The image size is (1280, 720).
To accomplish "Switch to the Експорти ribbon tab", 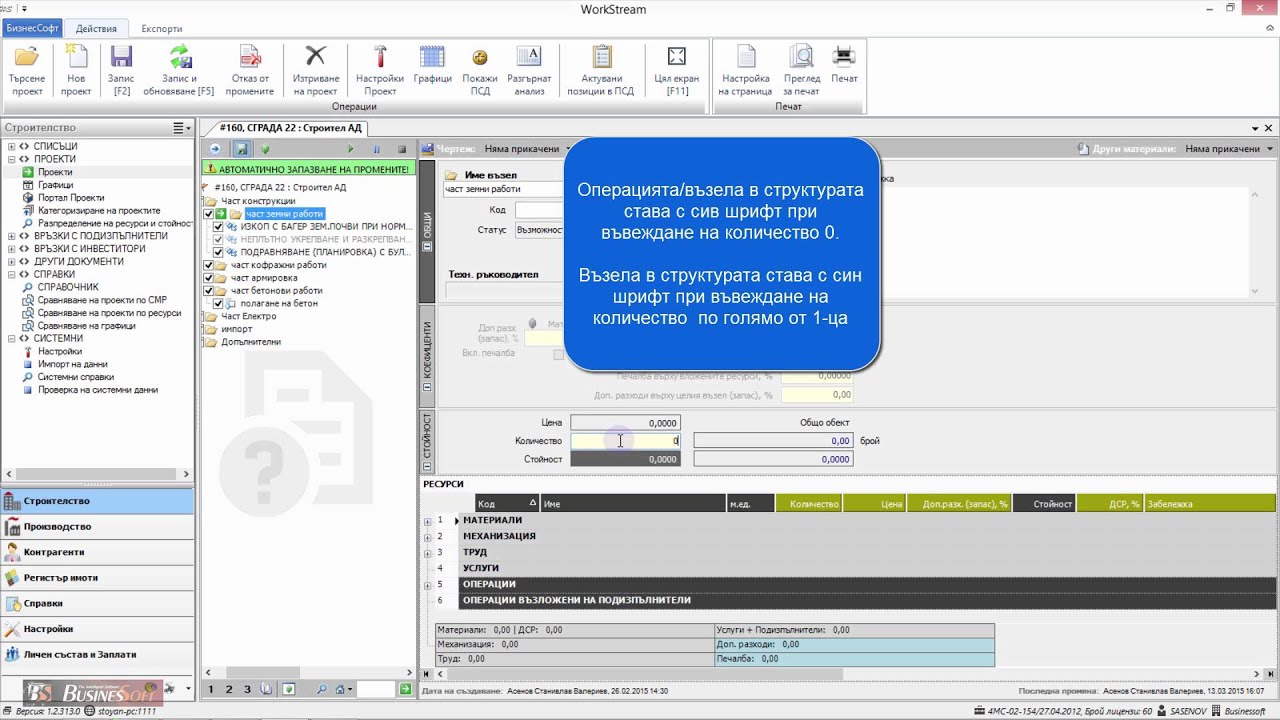I will (162, 29).
